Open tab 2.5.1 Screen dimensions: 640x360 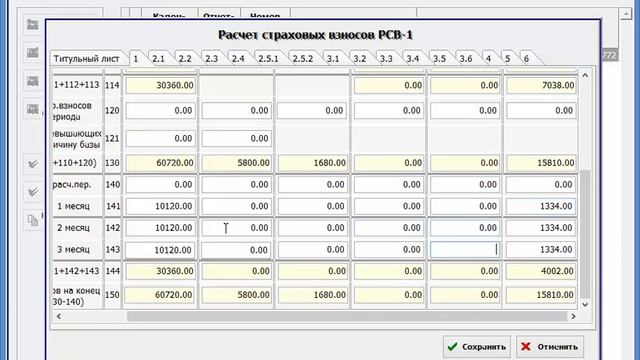(x=268, y=59)
